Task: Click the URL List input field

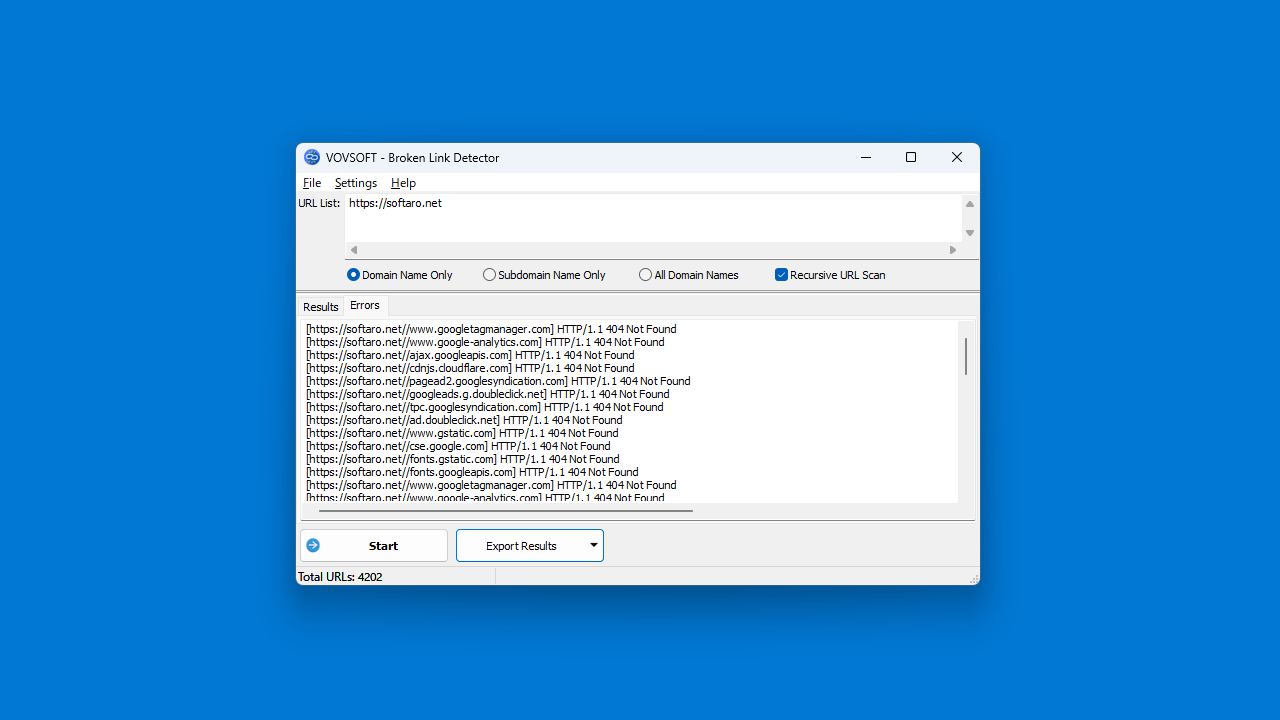Action: [x=652, y=217]
